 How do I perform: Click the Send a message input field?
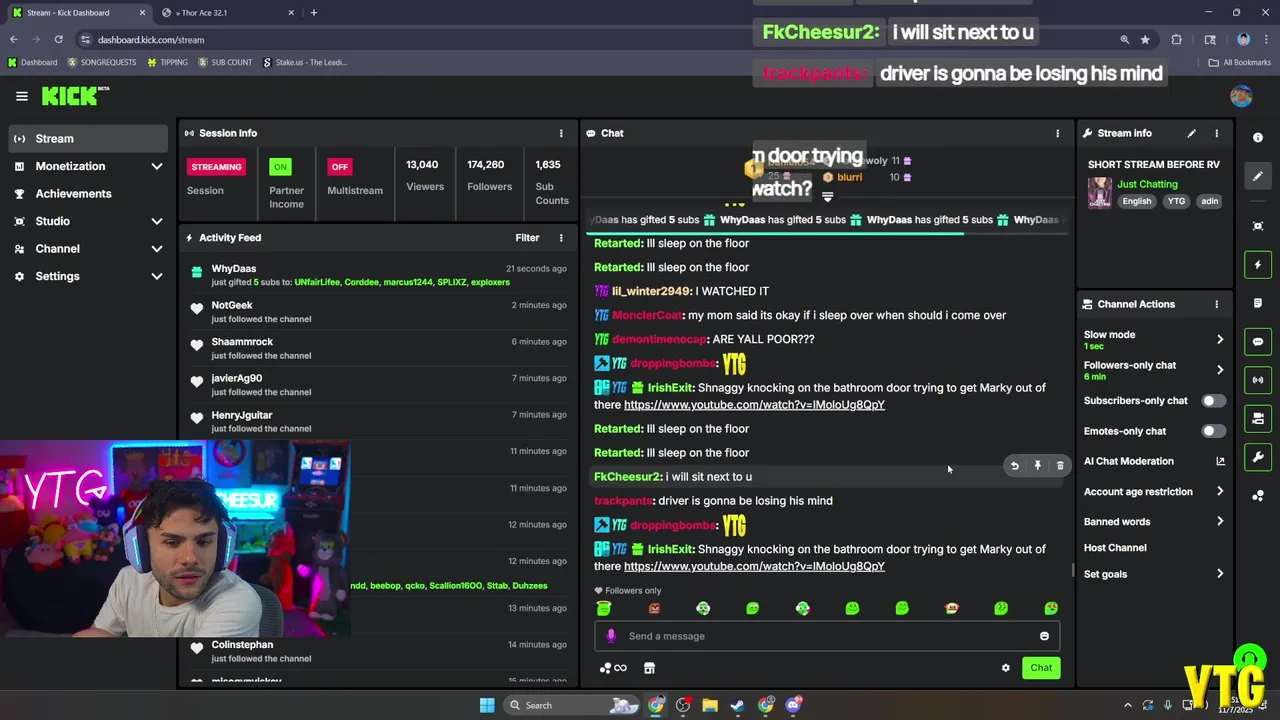[827, 636]
